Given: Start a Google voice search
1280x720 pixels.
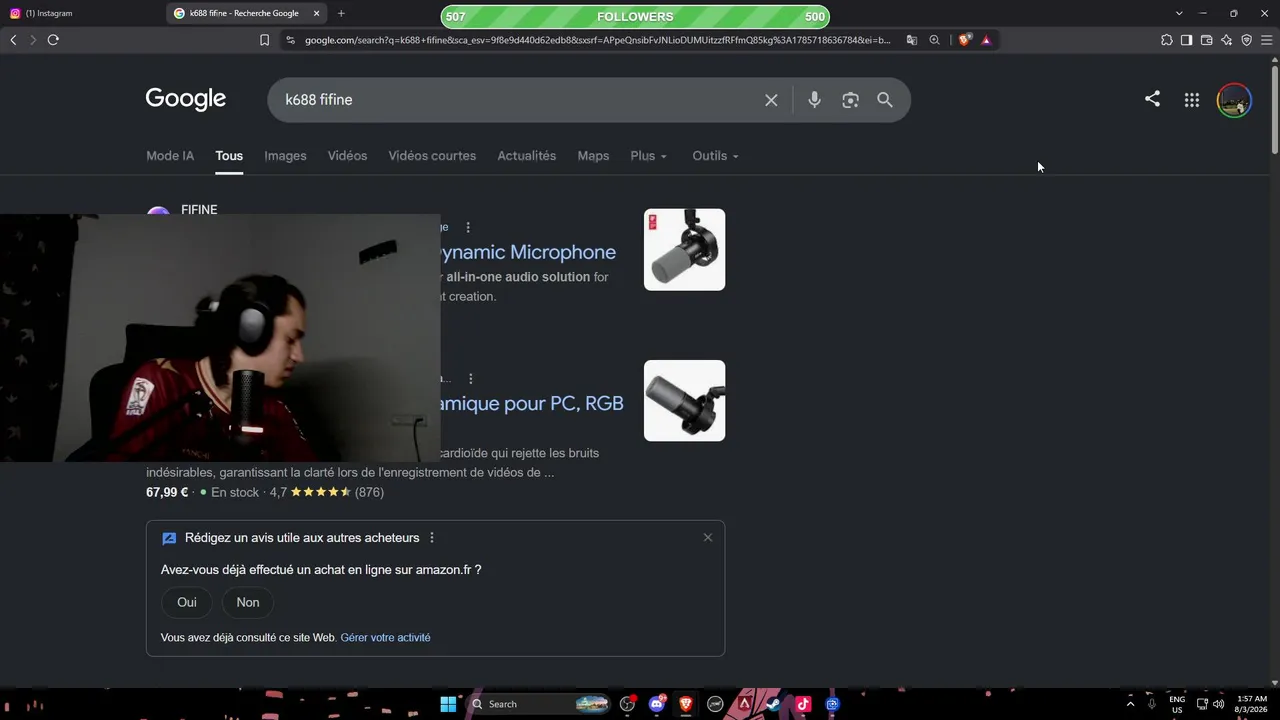Looking at the screenshot, I should point(814,100).
